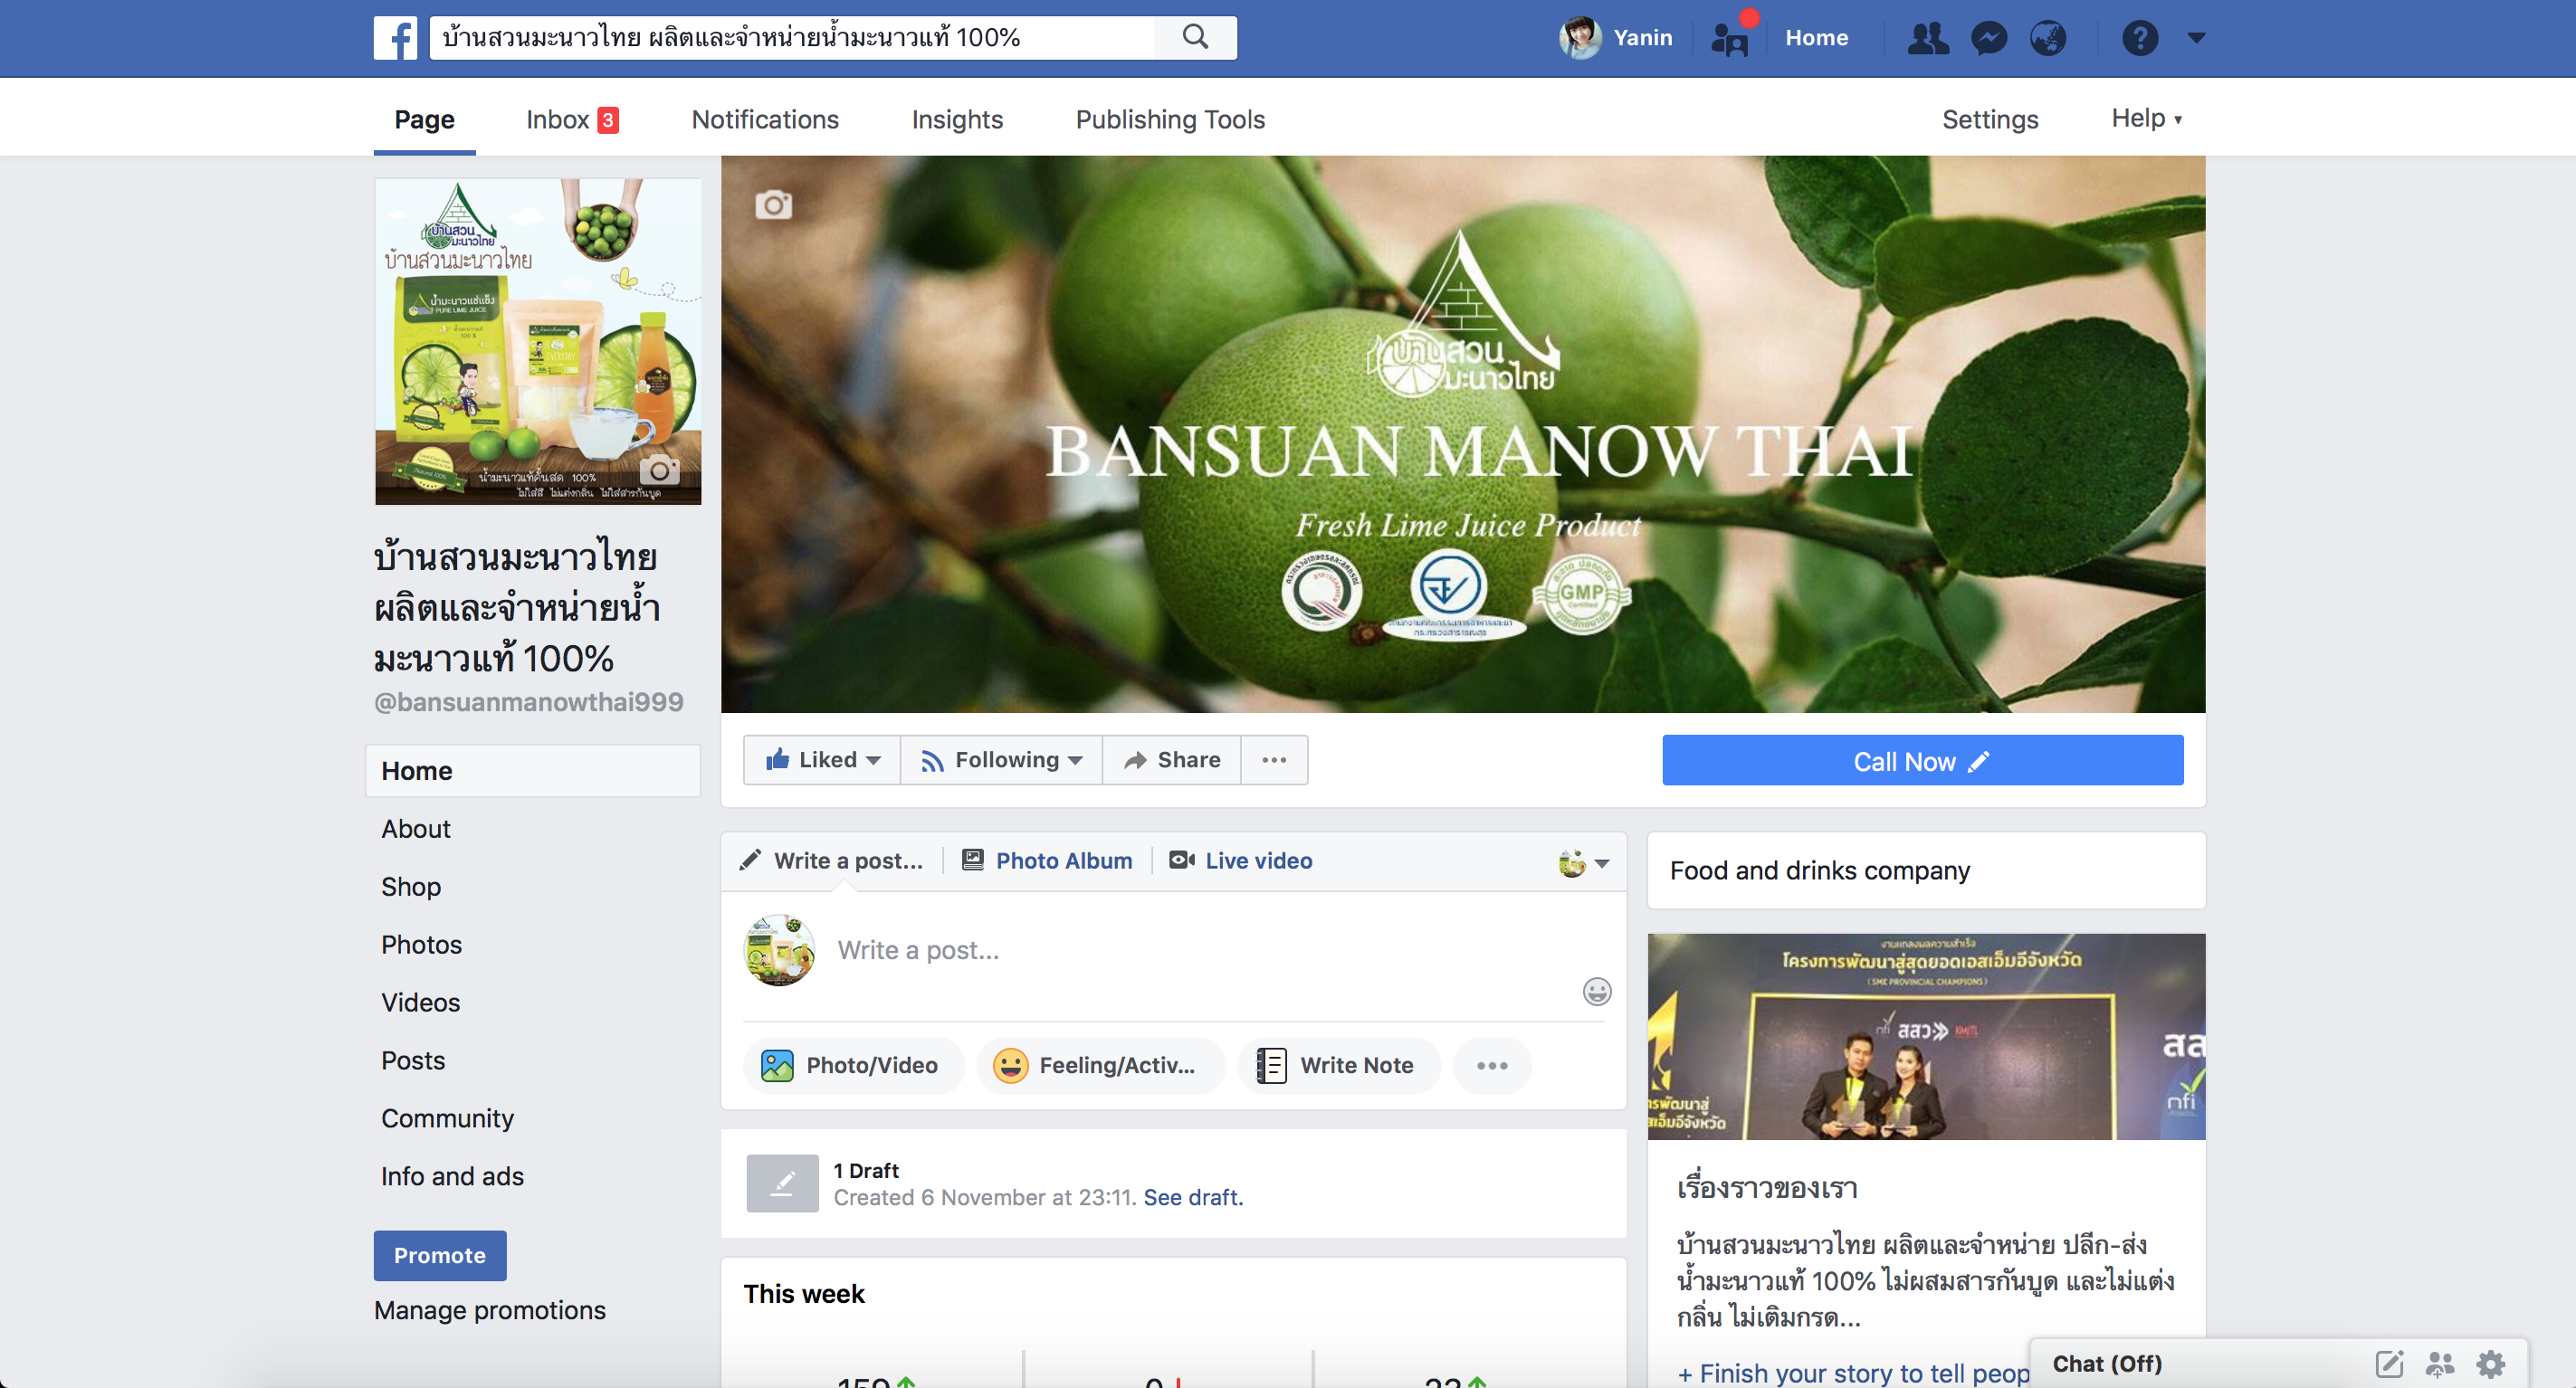Open create group icon in chat bar
This screenshot has height=1388, width=2576.
[x=2440, y=1363]
